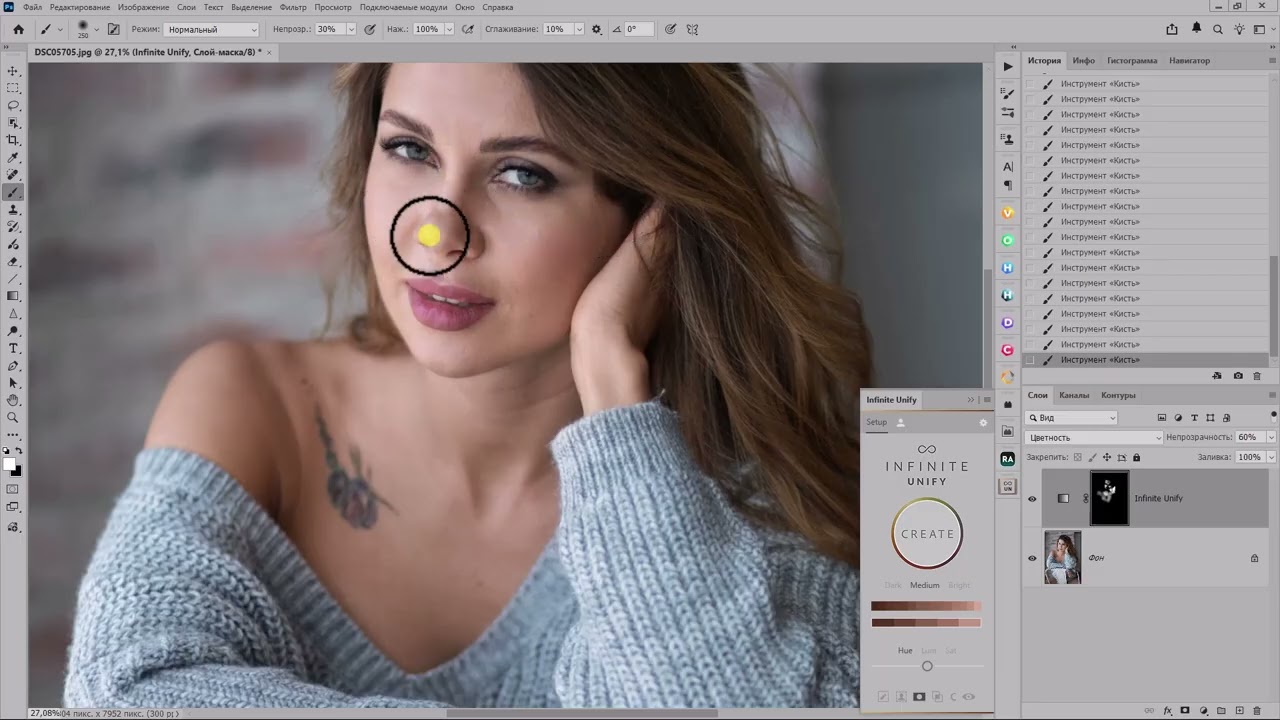Switch to the Каналы tab
1280x720 pixels.
coord(1074,395)
